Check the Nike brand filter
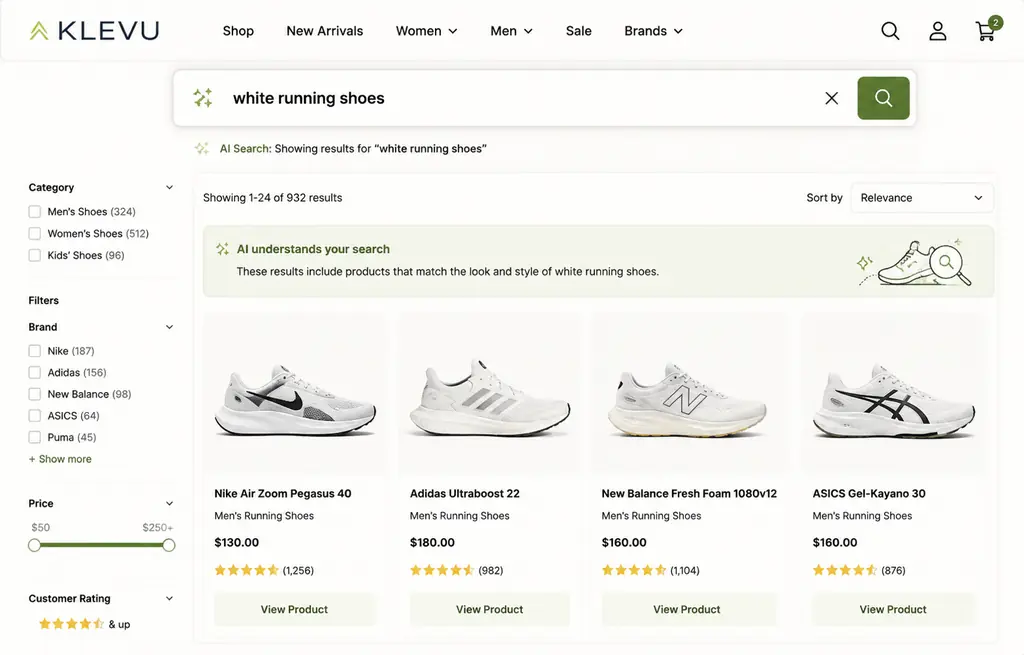This screenshot has height=655, width=1024. (35, 351)
